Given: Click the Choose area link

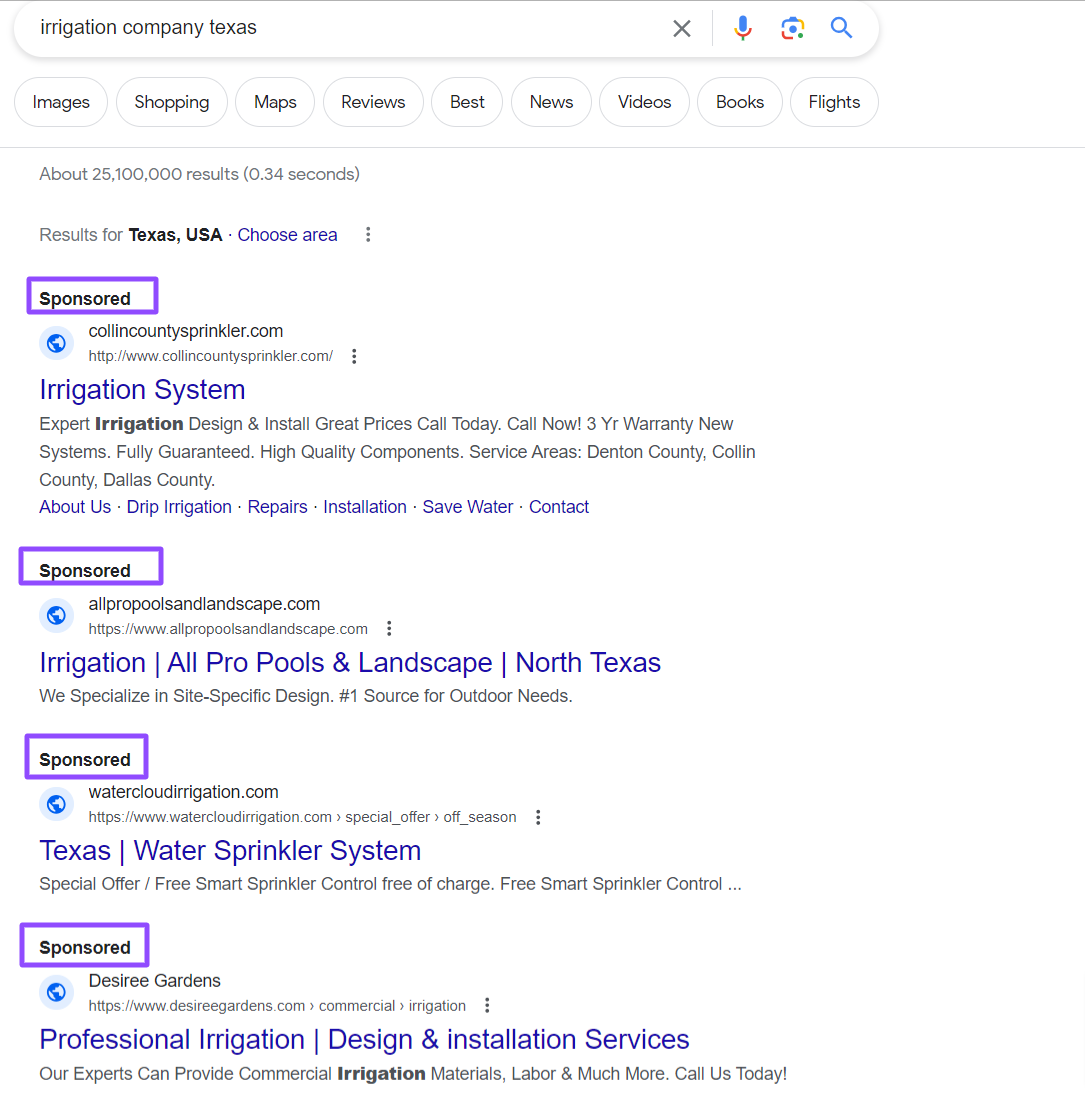Looking at the screenshot, I should [287, 235].
